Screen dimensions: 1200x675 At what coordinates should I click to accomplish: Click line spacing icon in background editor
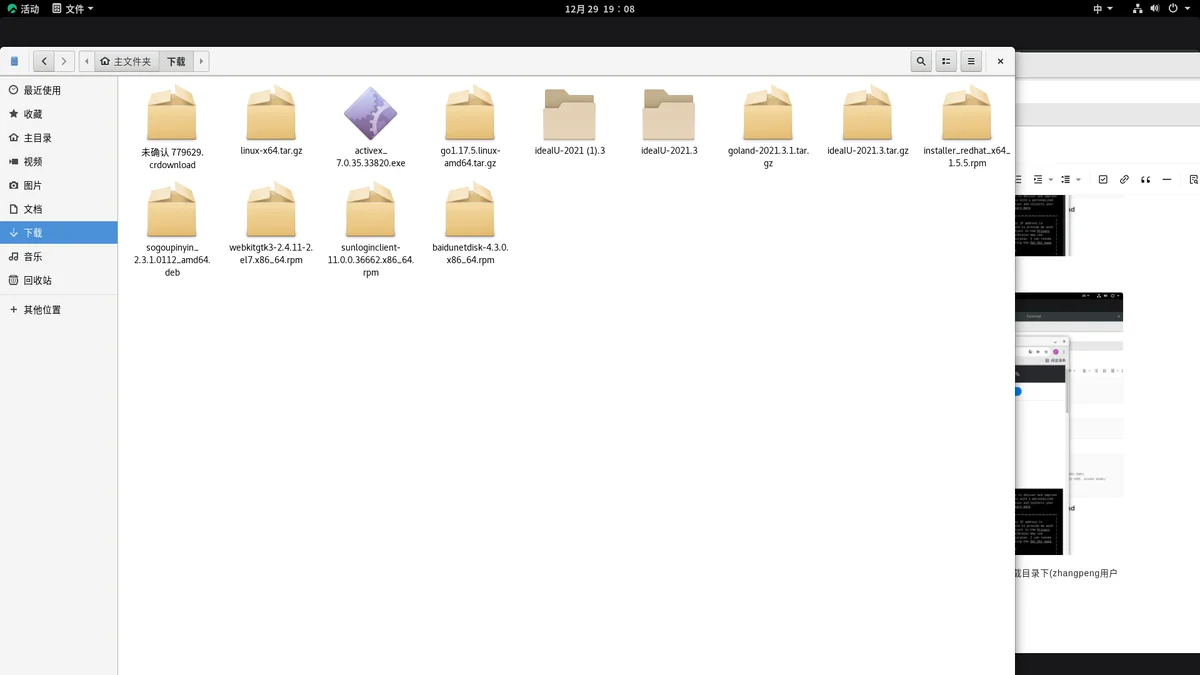(x=1066, y=179)
